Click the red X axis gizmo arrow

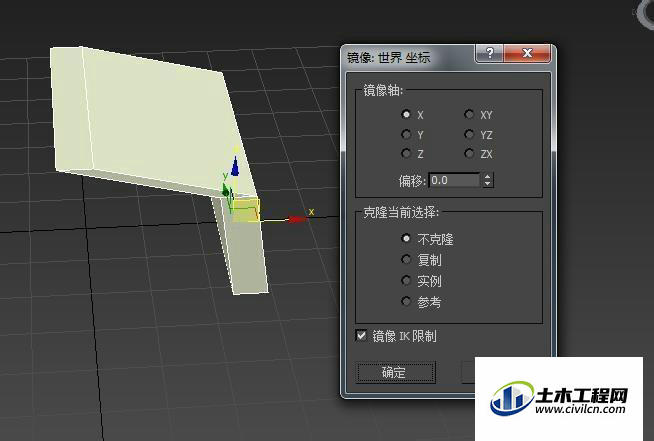297,219
